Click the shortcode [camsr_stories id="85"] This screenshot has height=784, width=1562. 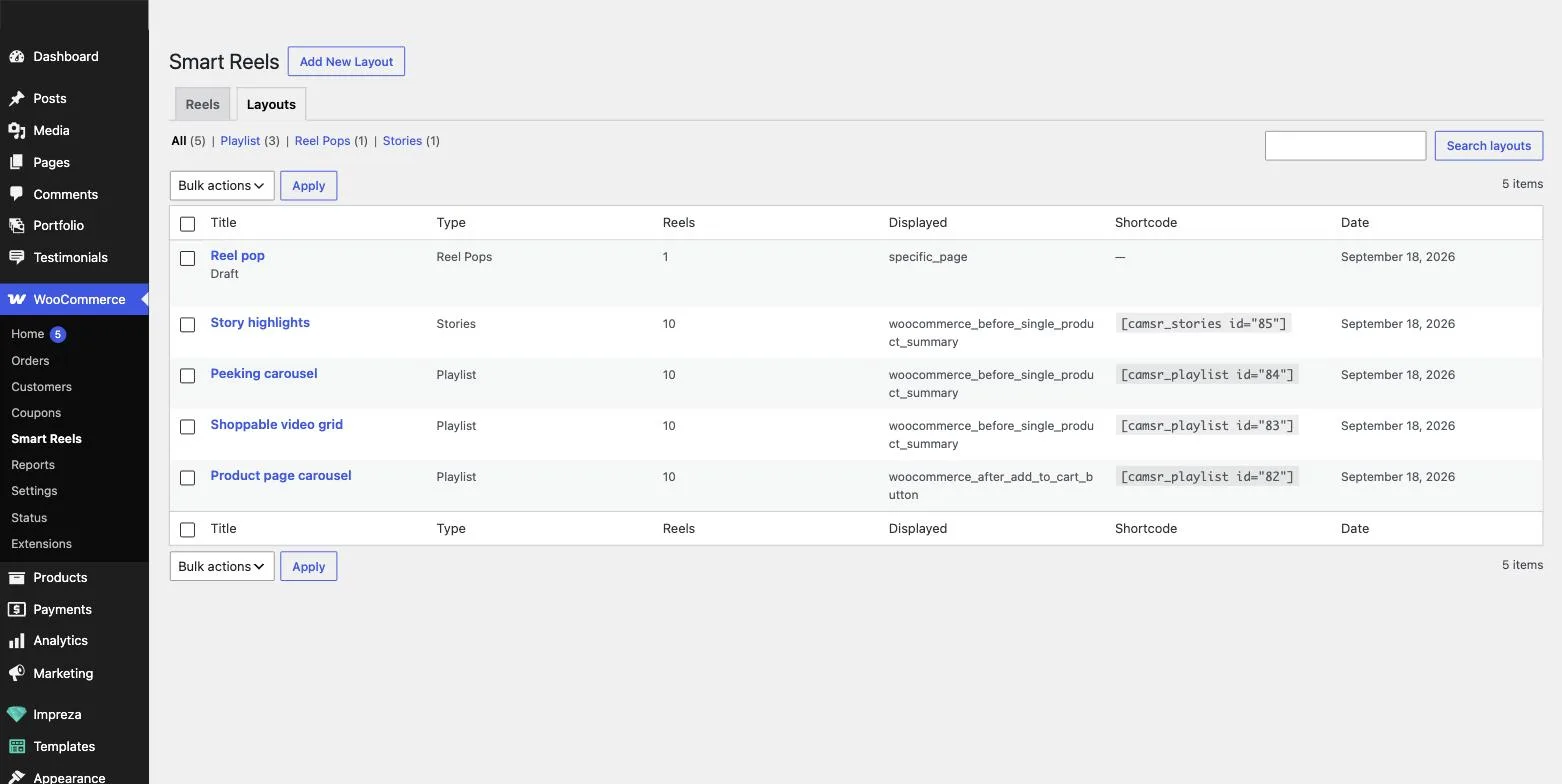point(1203,324)
